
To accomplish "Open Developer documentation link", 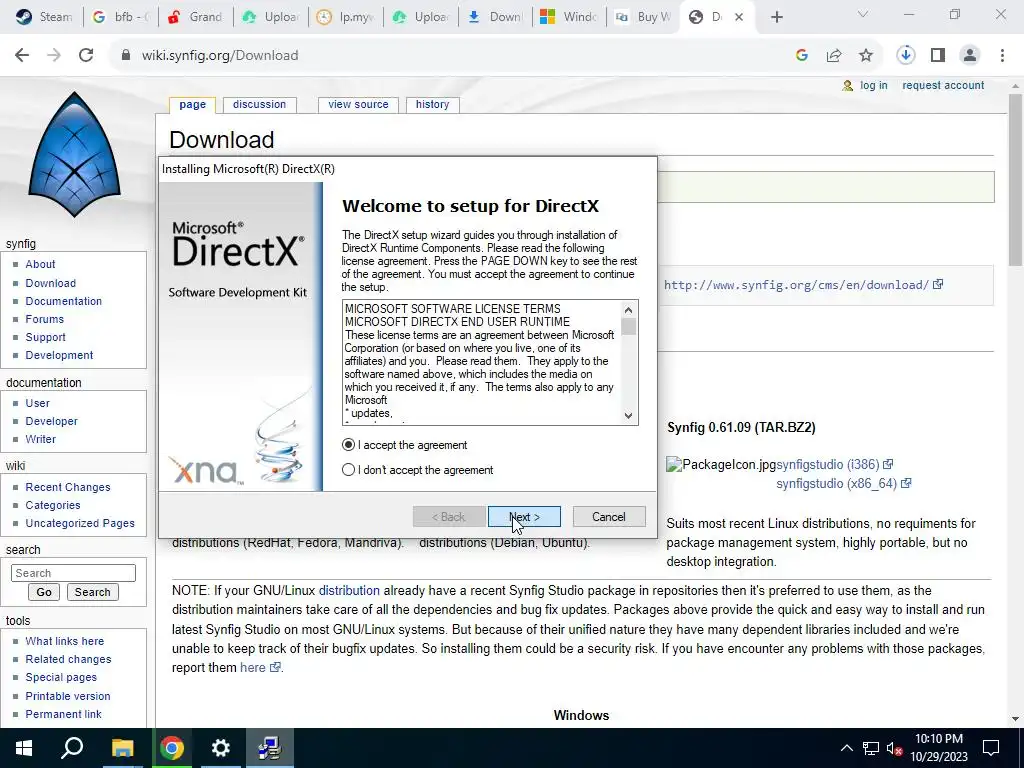I will [x=52, y=421].
